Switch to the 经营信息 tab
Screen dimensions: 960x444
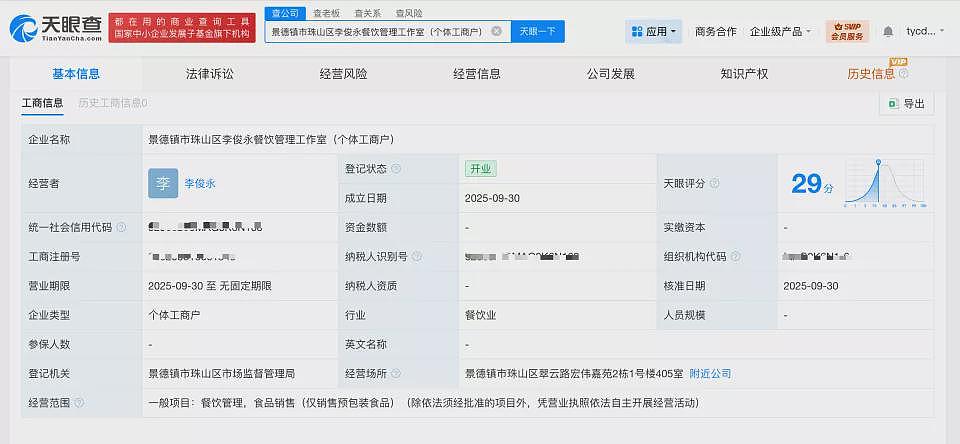[x=477, y=74]
